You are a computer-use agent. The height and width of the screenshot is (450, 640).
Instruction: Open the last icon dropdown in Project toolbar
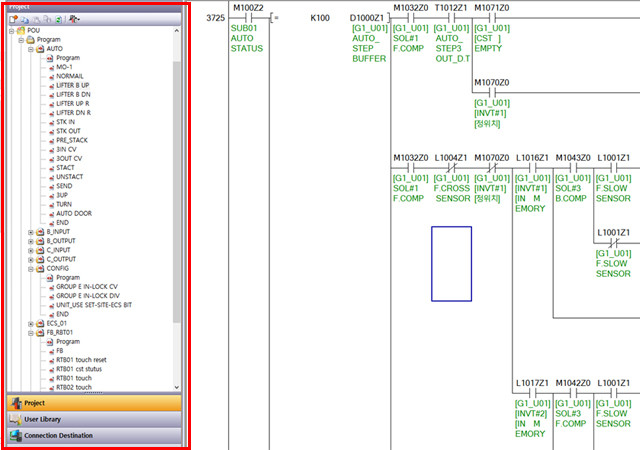click(x=75, y=19)
